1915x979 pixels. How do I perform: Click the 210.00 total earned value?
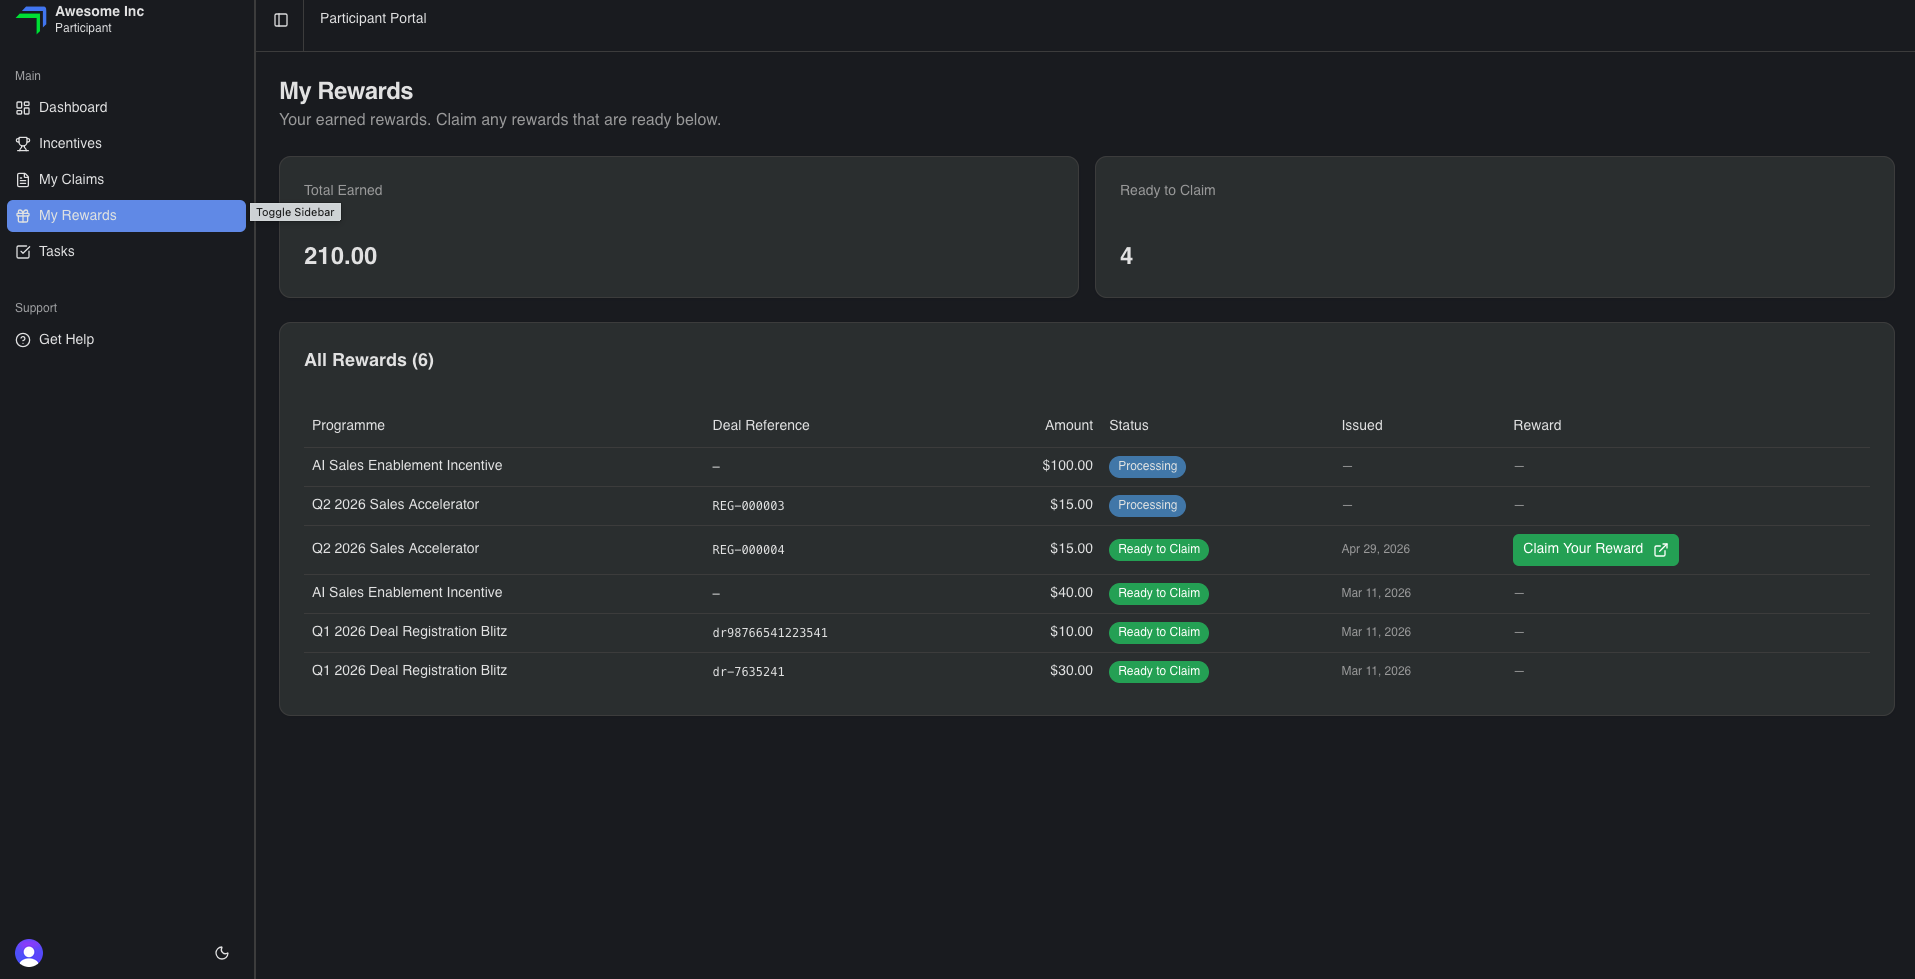(x=340, y=256)
